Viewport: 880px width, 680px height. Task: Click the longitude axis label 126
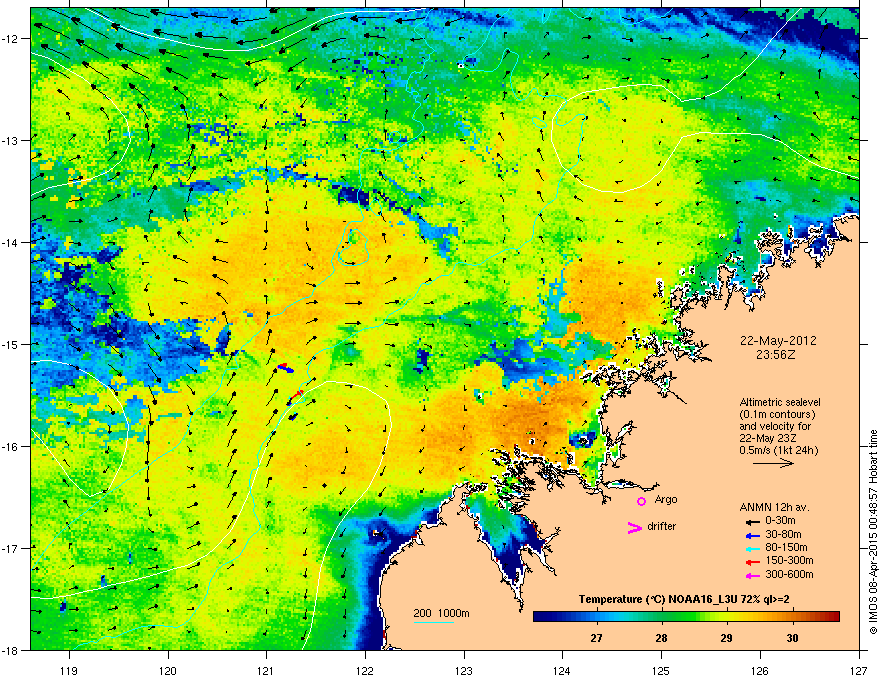(x=760, y=670)
